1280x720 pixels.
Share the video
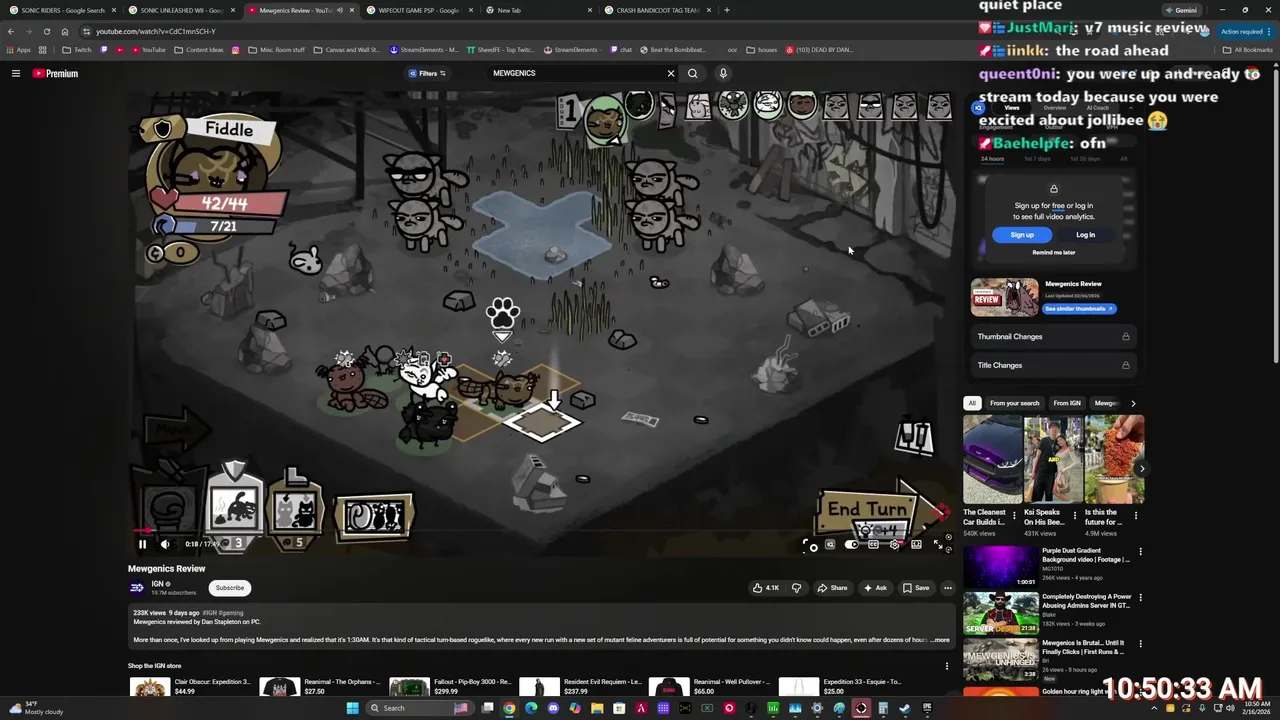(832, 588)
